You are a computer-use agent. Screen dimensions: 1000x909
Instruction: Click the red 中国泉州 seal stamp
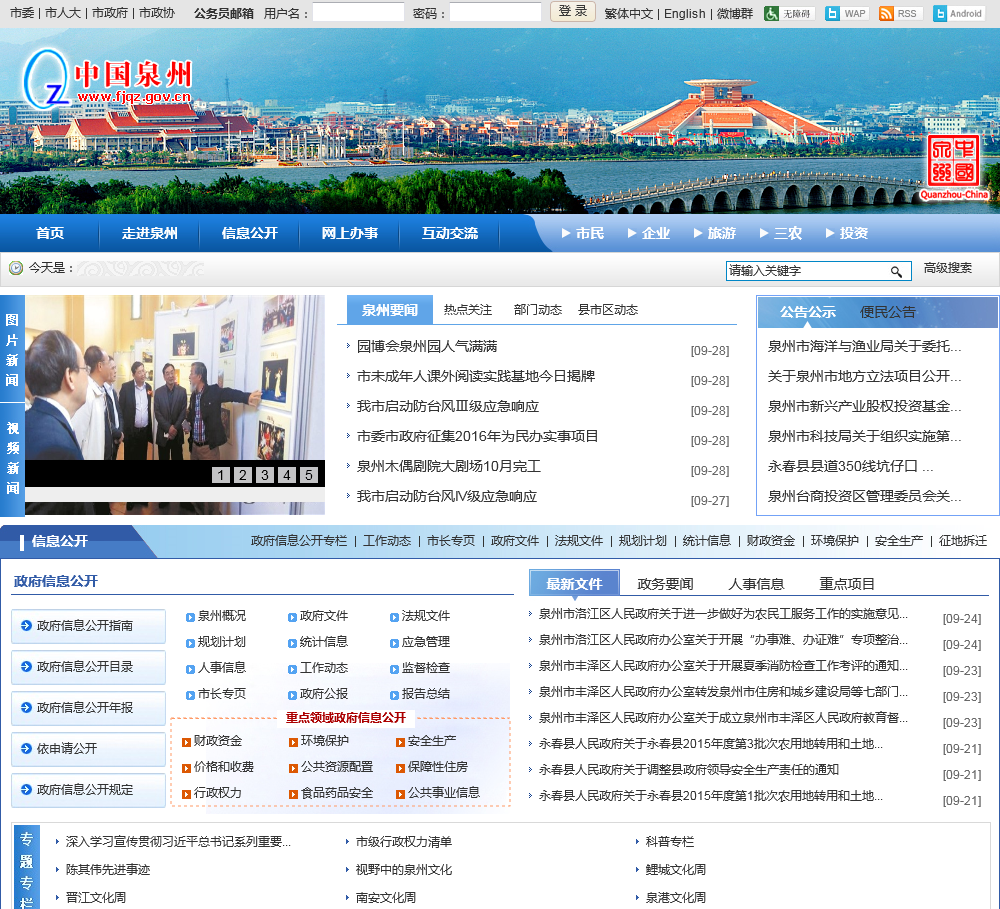pyautogui.click(x=953, y=167)
